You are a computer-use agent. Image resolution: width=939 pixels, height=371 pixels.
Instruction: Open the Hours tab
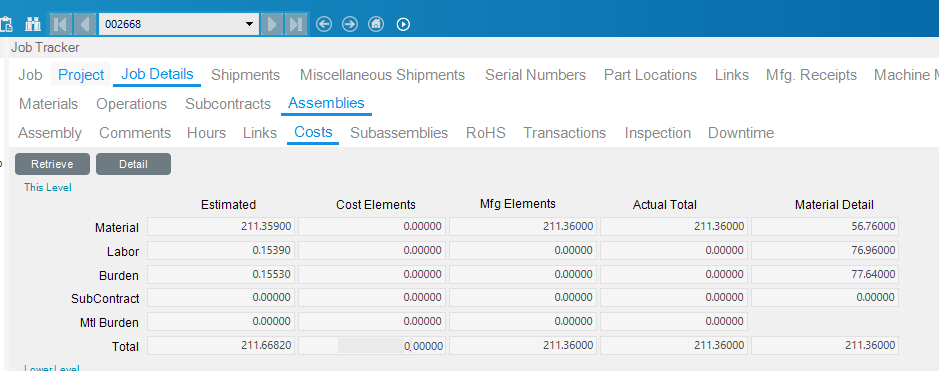click(x=207, y=133)
